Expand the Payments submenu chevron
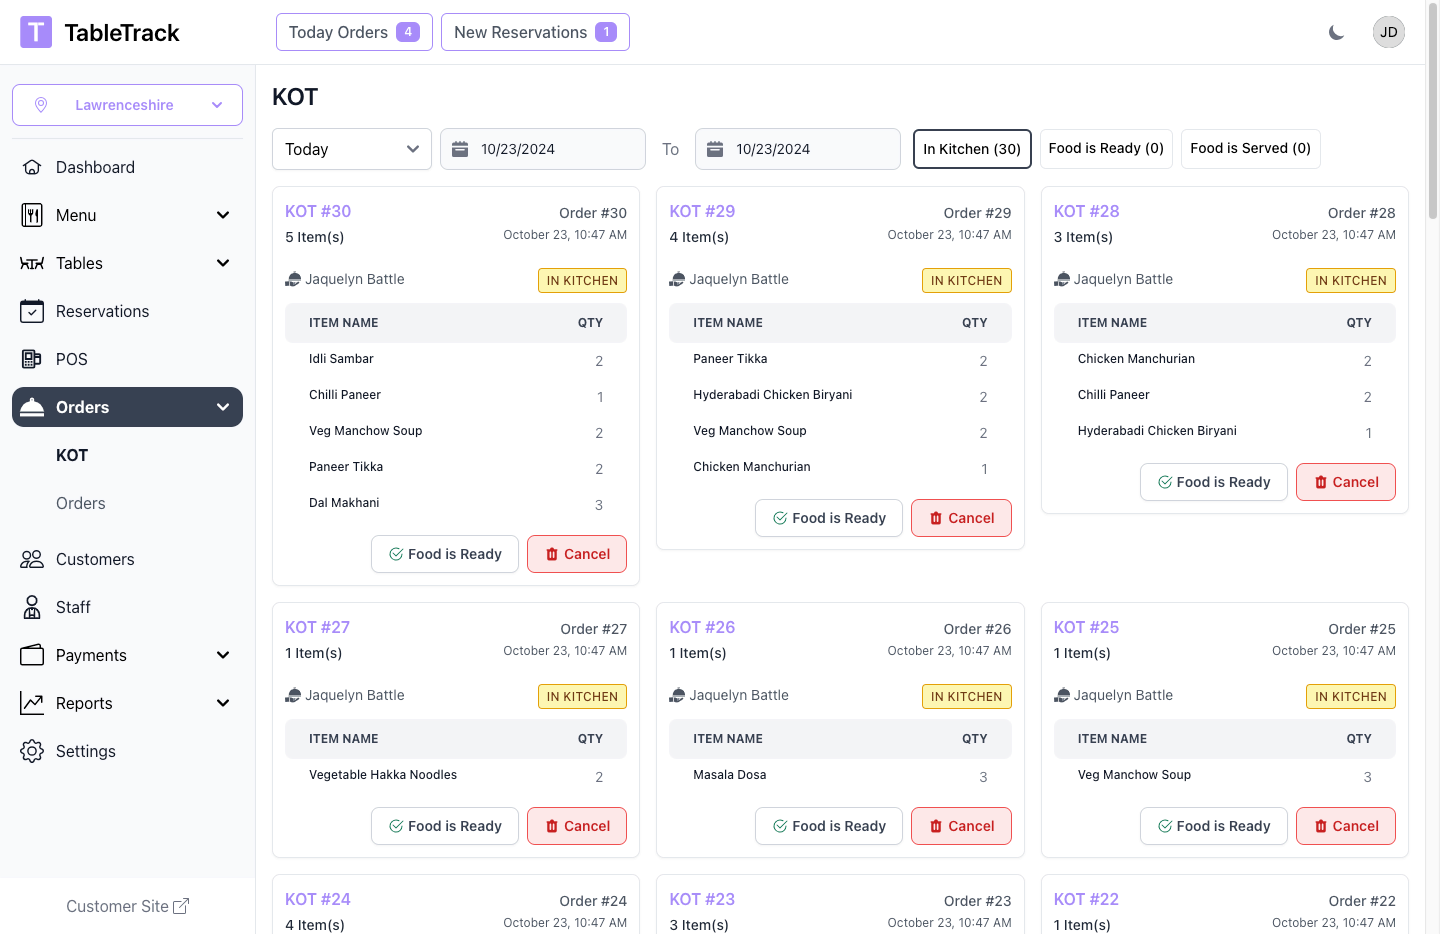This screenshot has height=934, width=1440. [223, 655]
